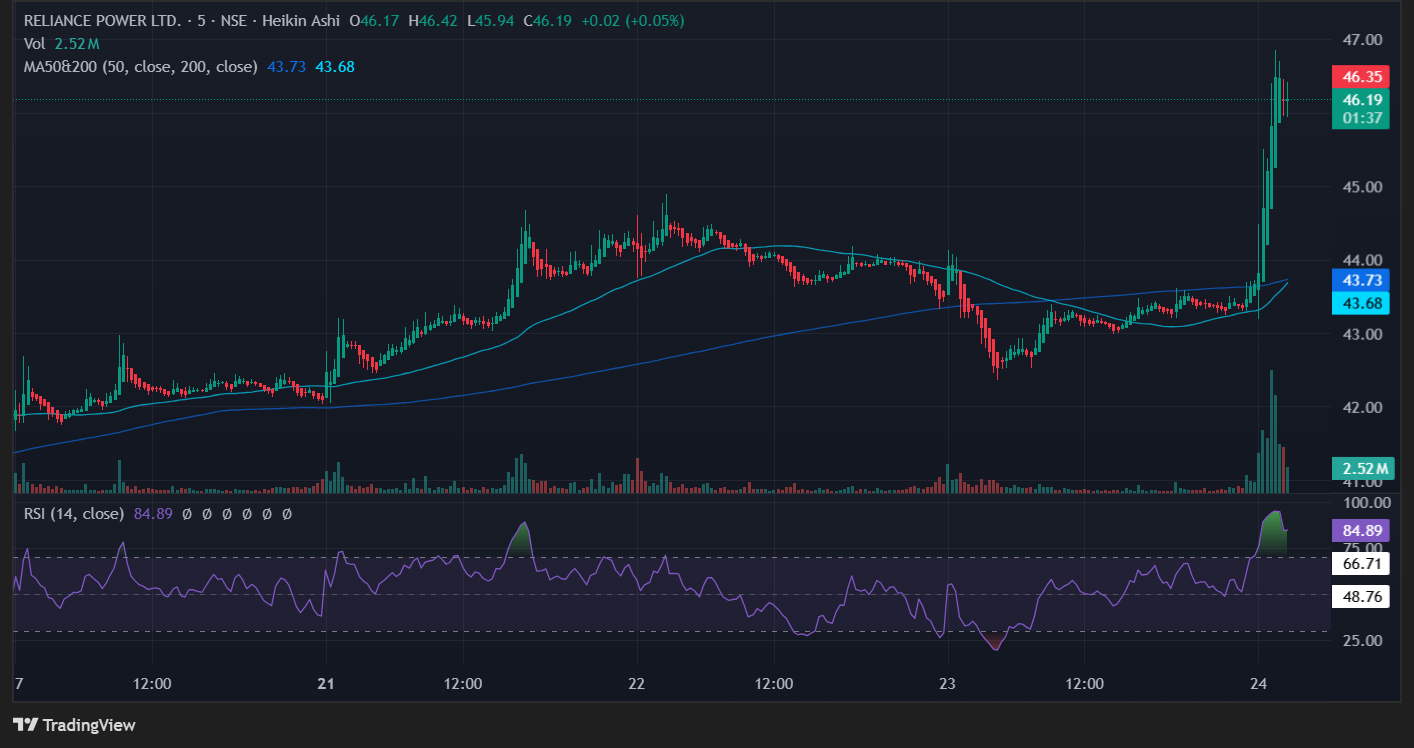The width and height of the screenshot is (1414, 748).
Task: Click the 42.00 price scale mark
Action: (x=1362, y=407)
